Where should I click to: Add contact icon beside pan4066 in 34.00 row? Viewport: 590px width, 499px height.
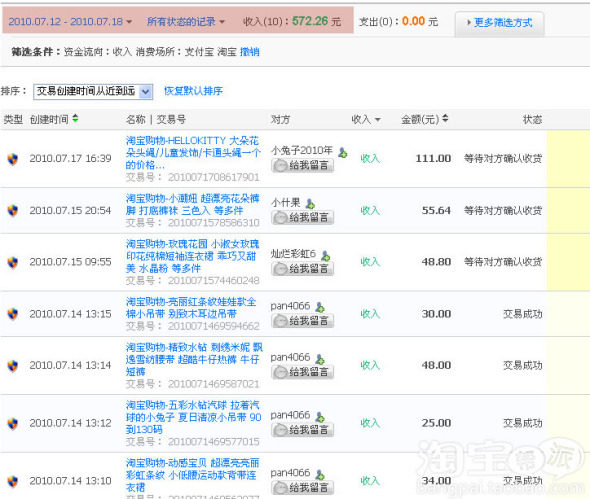(x=320, y=475)
